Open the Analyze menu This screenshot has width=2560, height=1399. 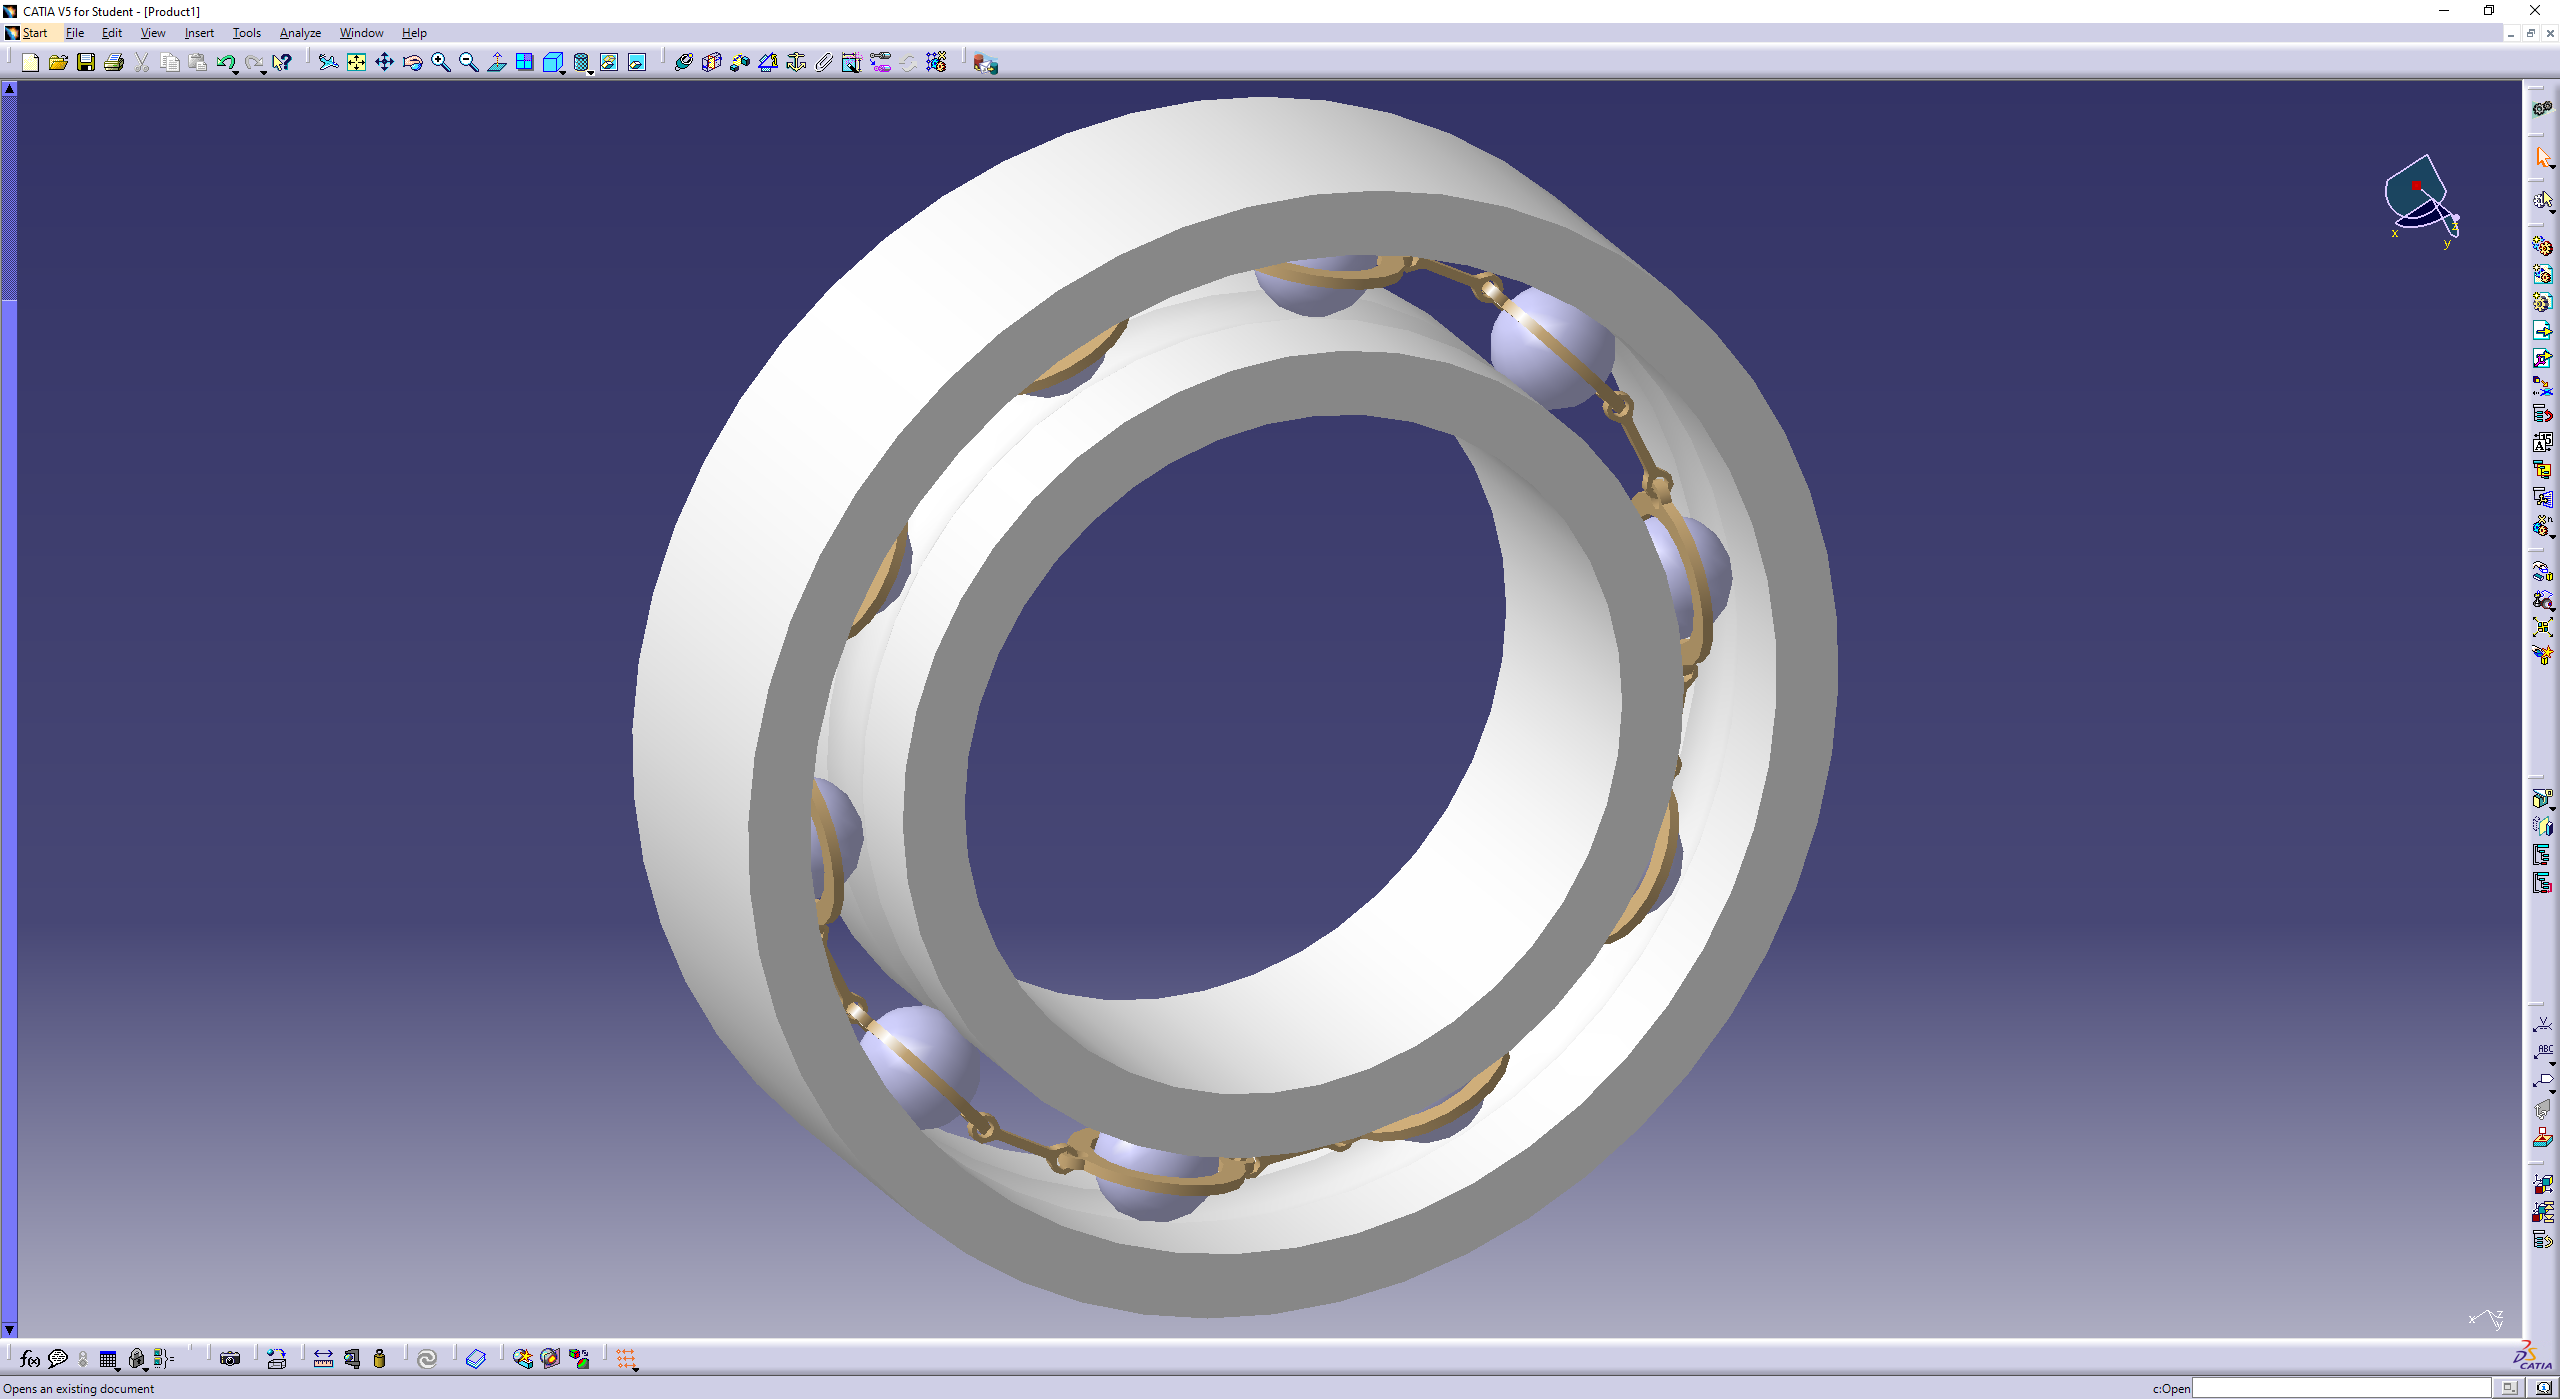[x=300, y=33]
